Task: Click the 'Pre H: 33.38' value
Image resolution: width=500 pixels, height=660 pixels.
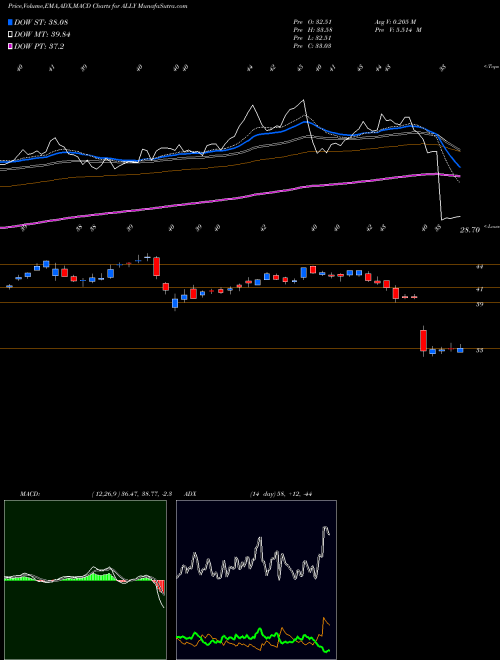Action: (x=312, y=30)
